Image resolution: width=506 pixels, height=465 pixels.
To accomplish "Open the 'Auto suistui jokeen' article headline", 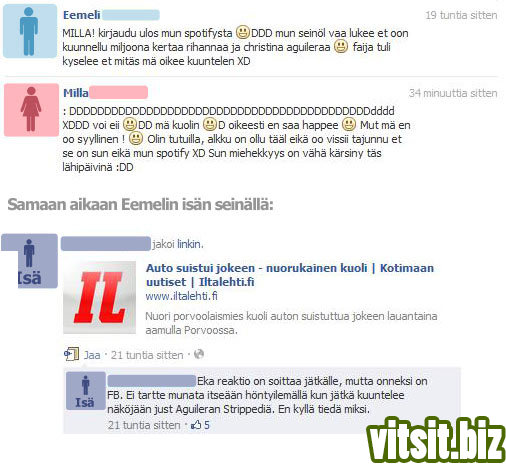I will (290, 275).
